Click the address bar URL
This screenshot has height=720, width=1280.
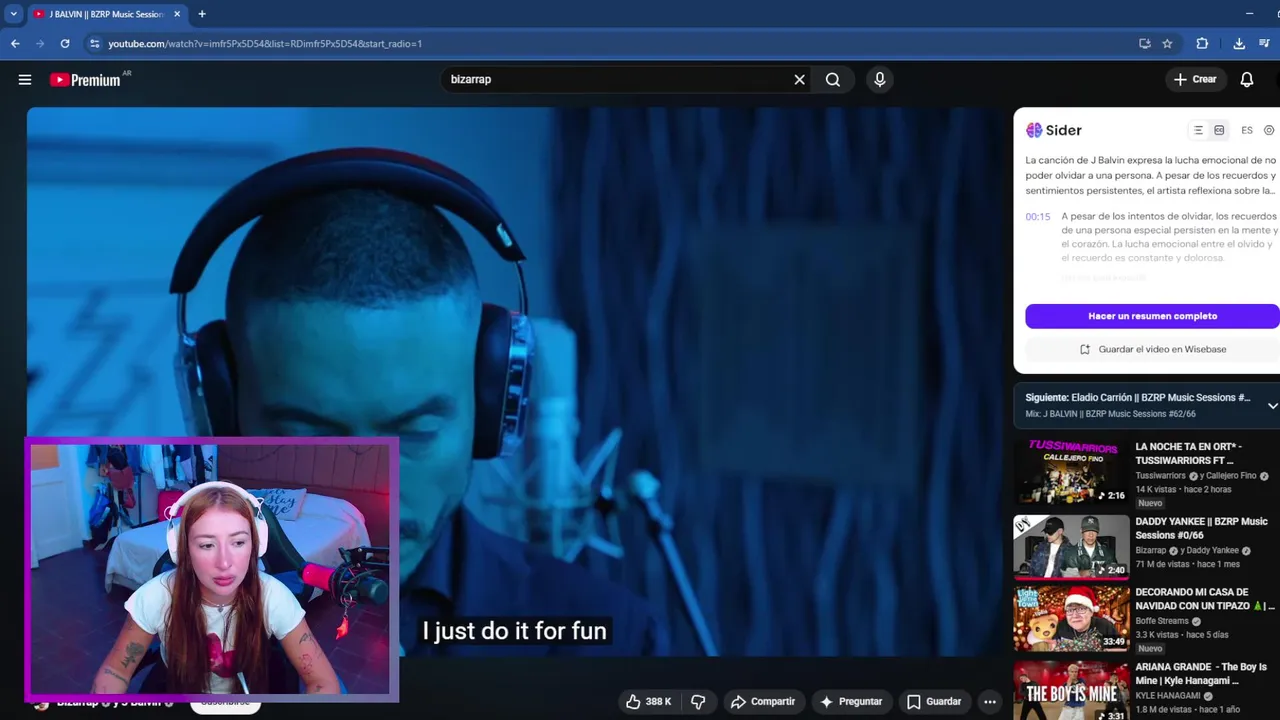pos(265,44)
